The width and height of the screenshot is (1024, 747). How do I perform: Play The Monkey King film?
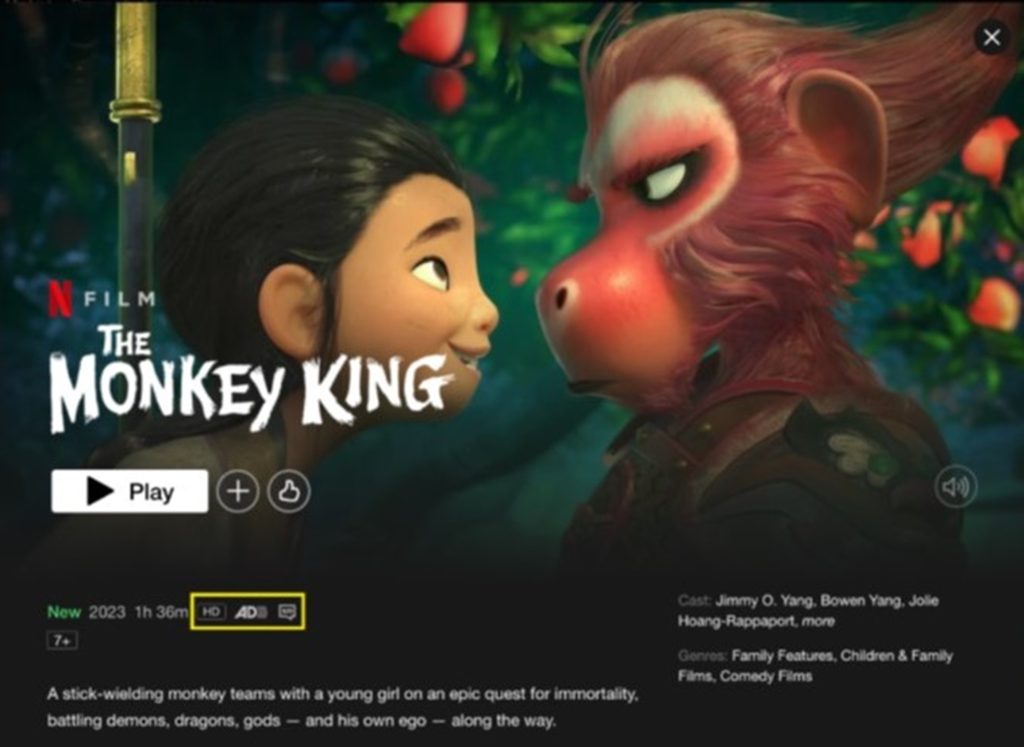click(130, 491)
